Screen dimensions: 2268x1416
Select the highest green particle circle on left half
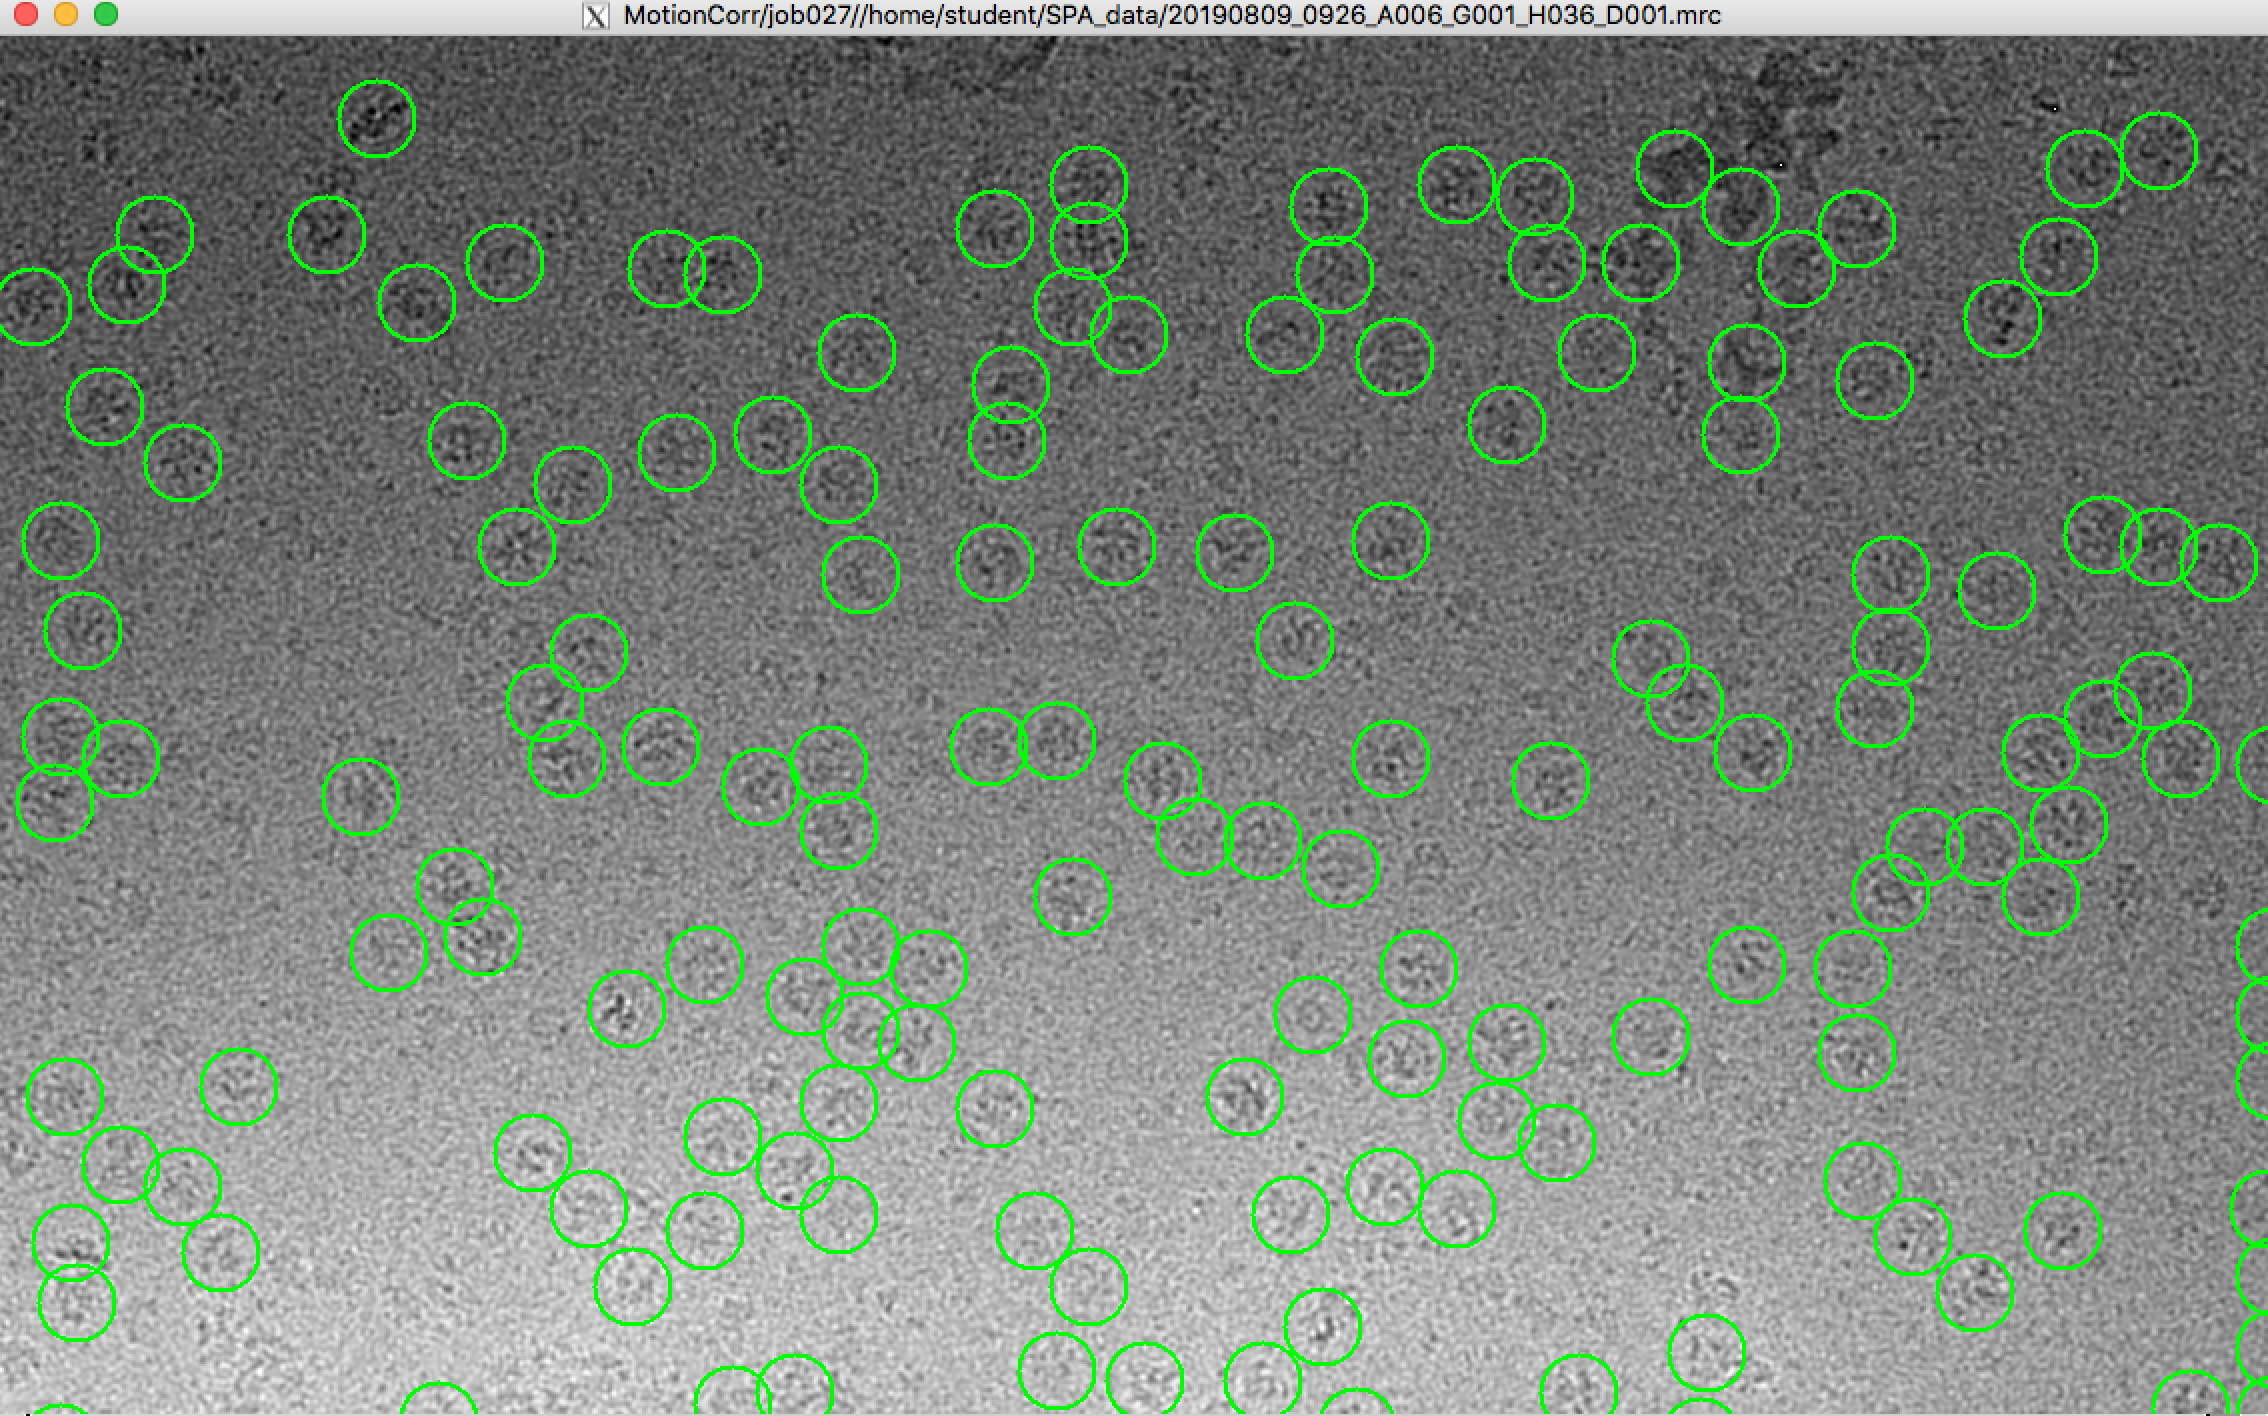(377, 119)
